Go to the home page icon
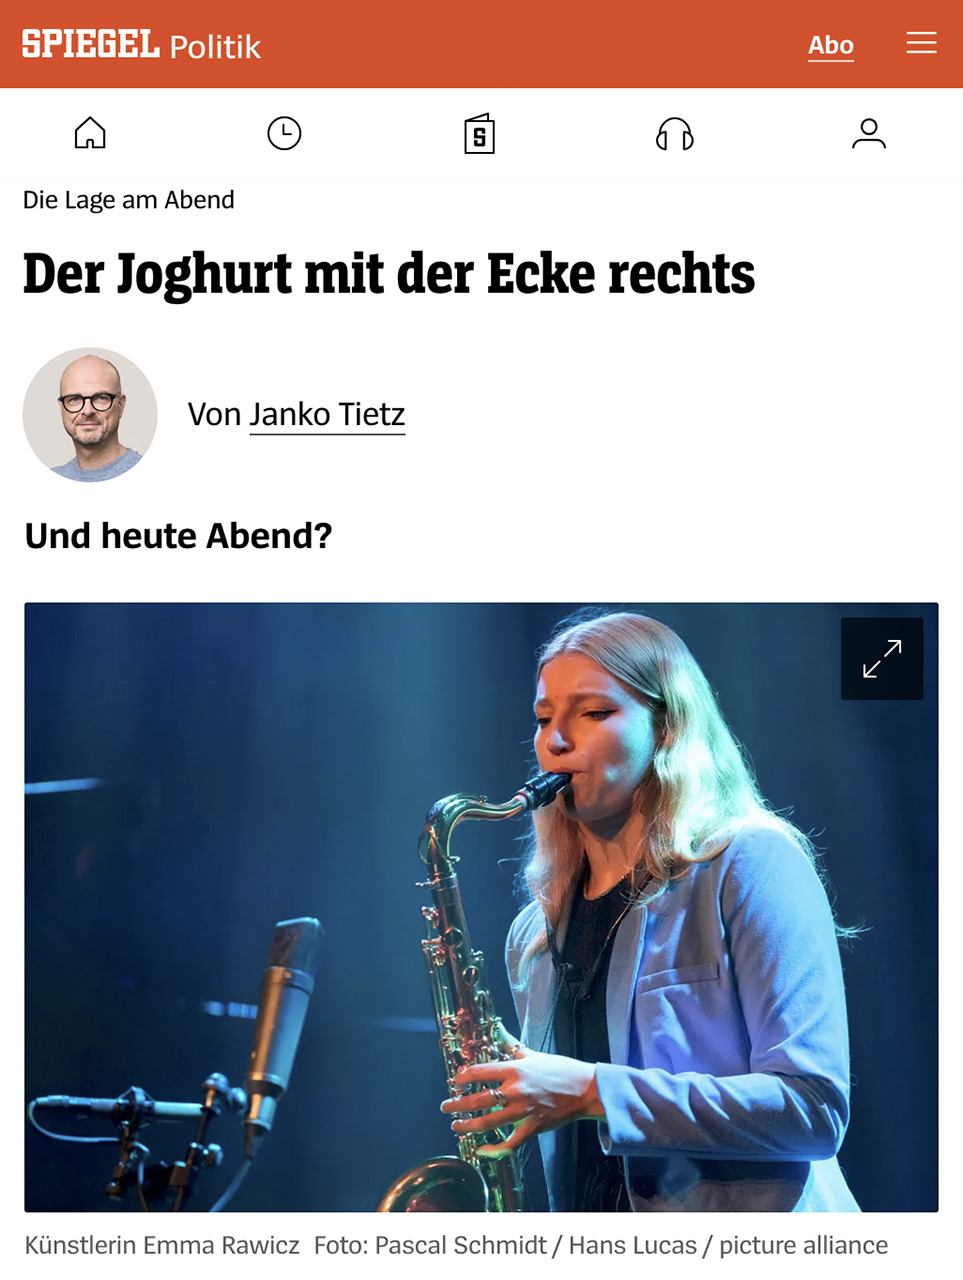The height and width of the screenshot is (1280, 963). [90, 133]
